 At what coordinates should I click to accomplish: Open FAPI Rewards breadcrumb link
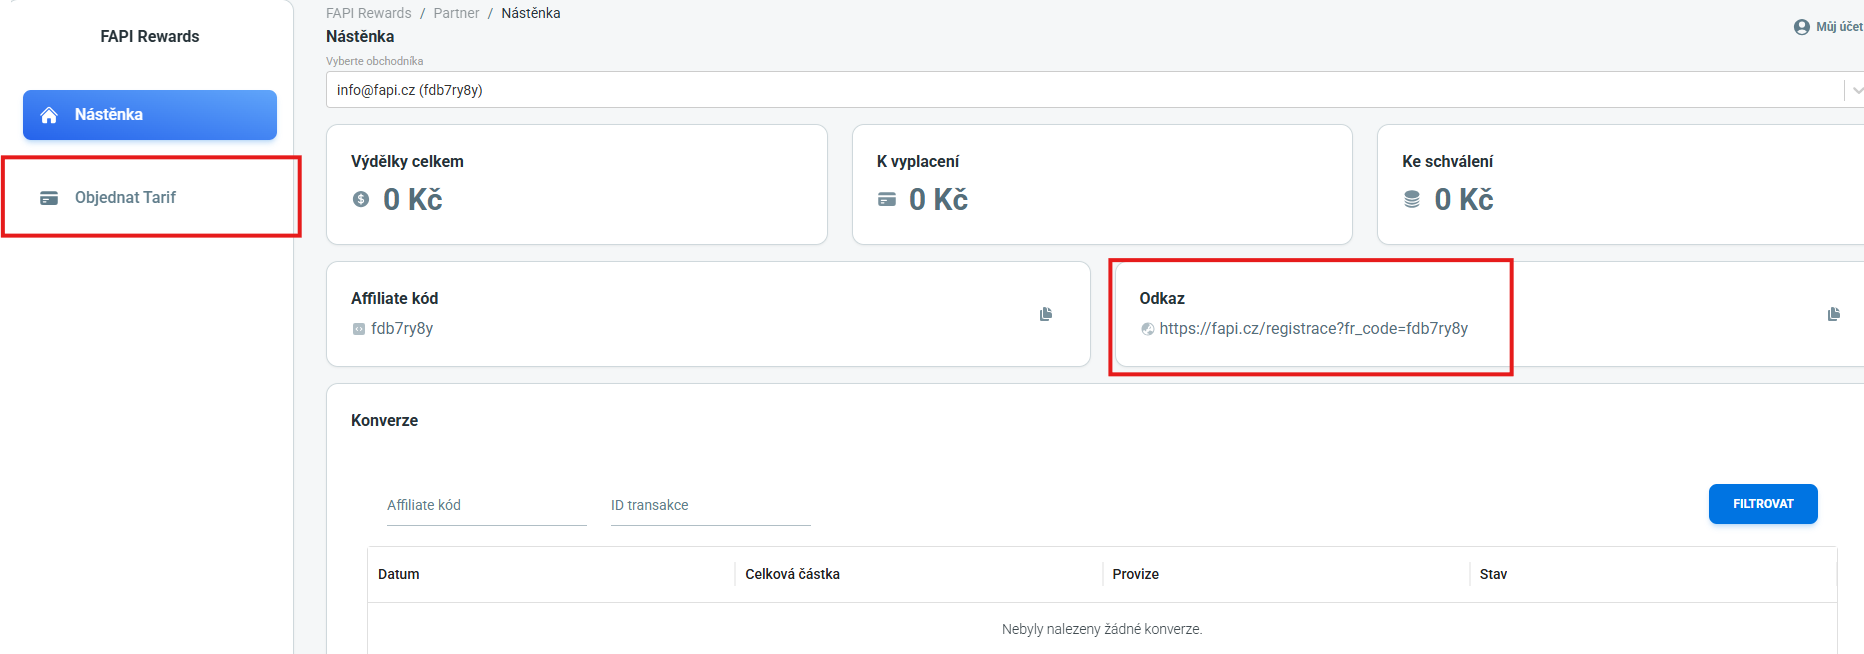click(369, 13)
